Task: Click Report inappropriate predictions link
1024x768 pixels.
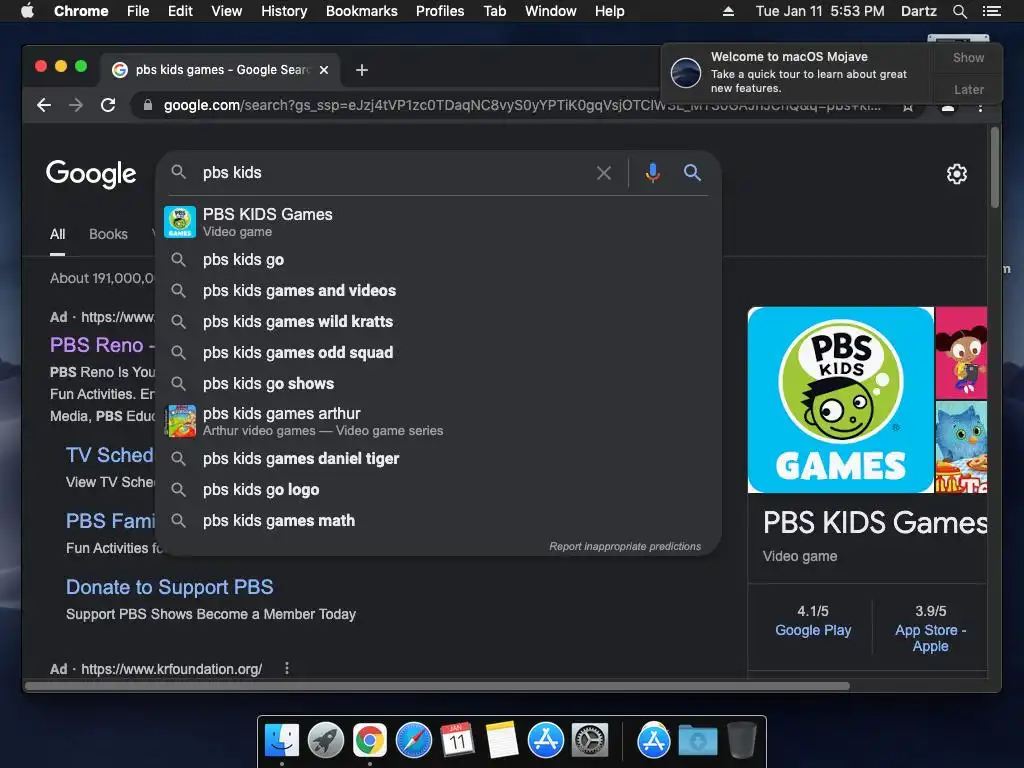Action: pos(625,546)
